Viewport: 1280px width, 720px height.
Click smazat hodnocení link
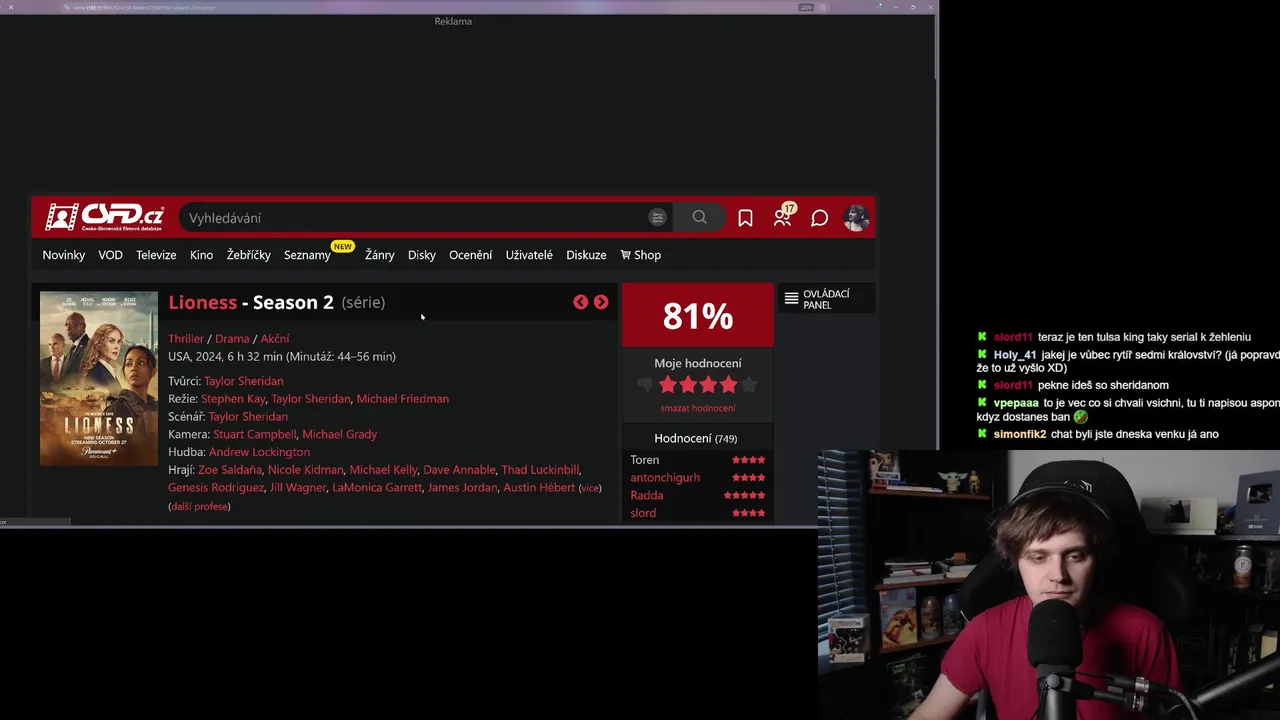[x=698, y=408]
